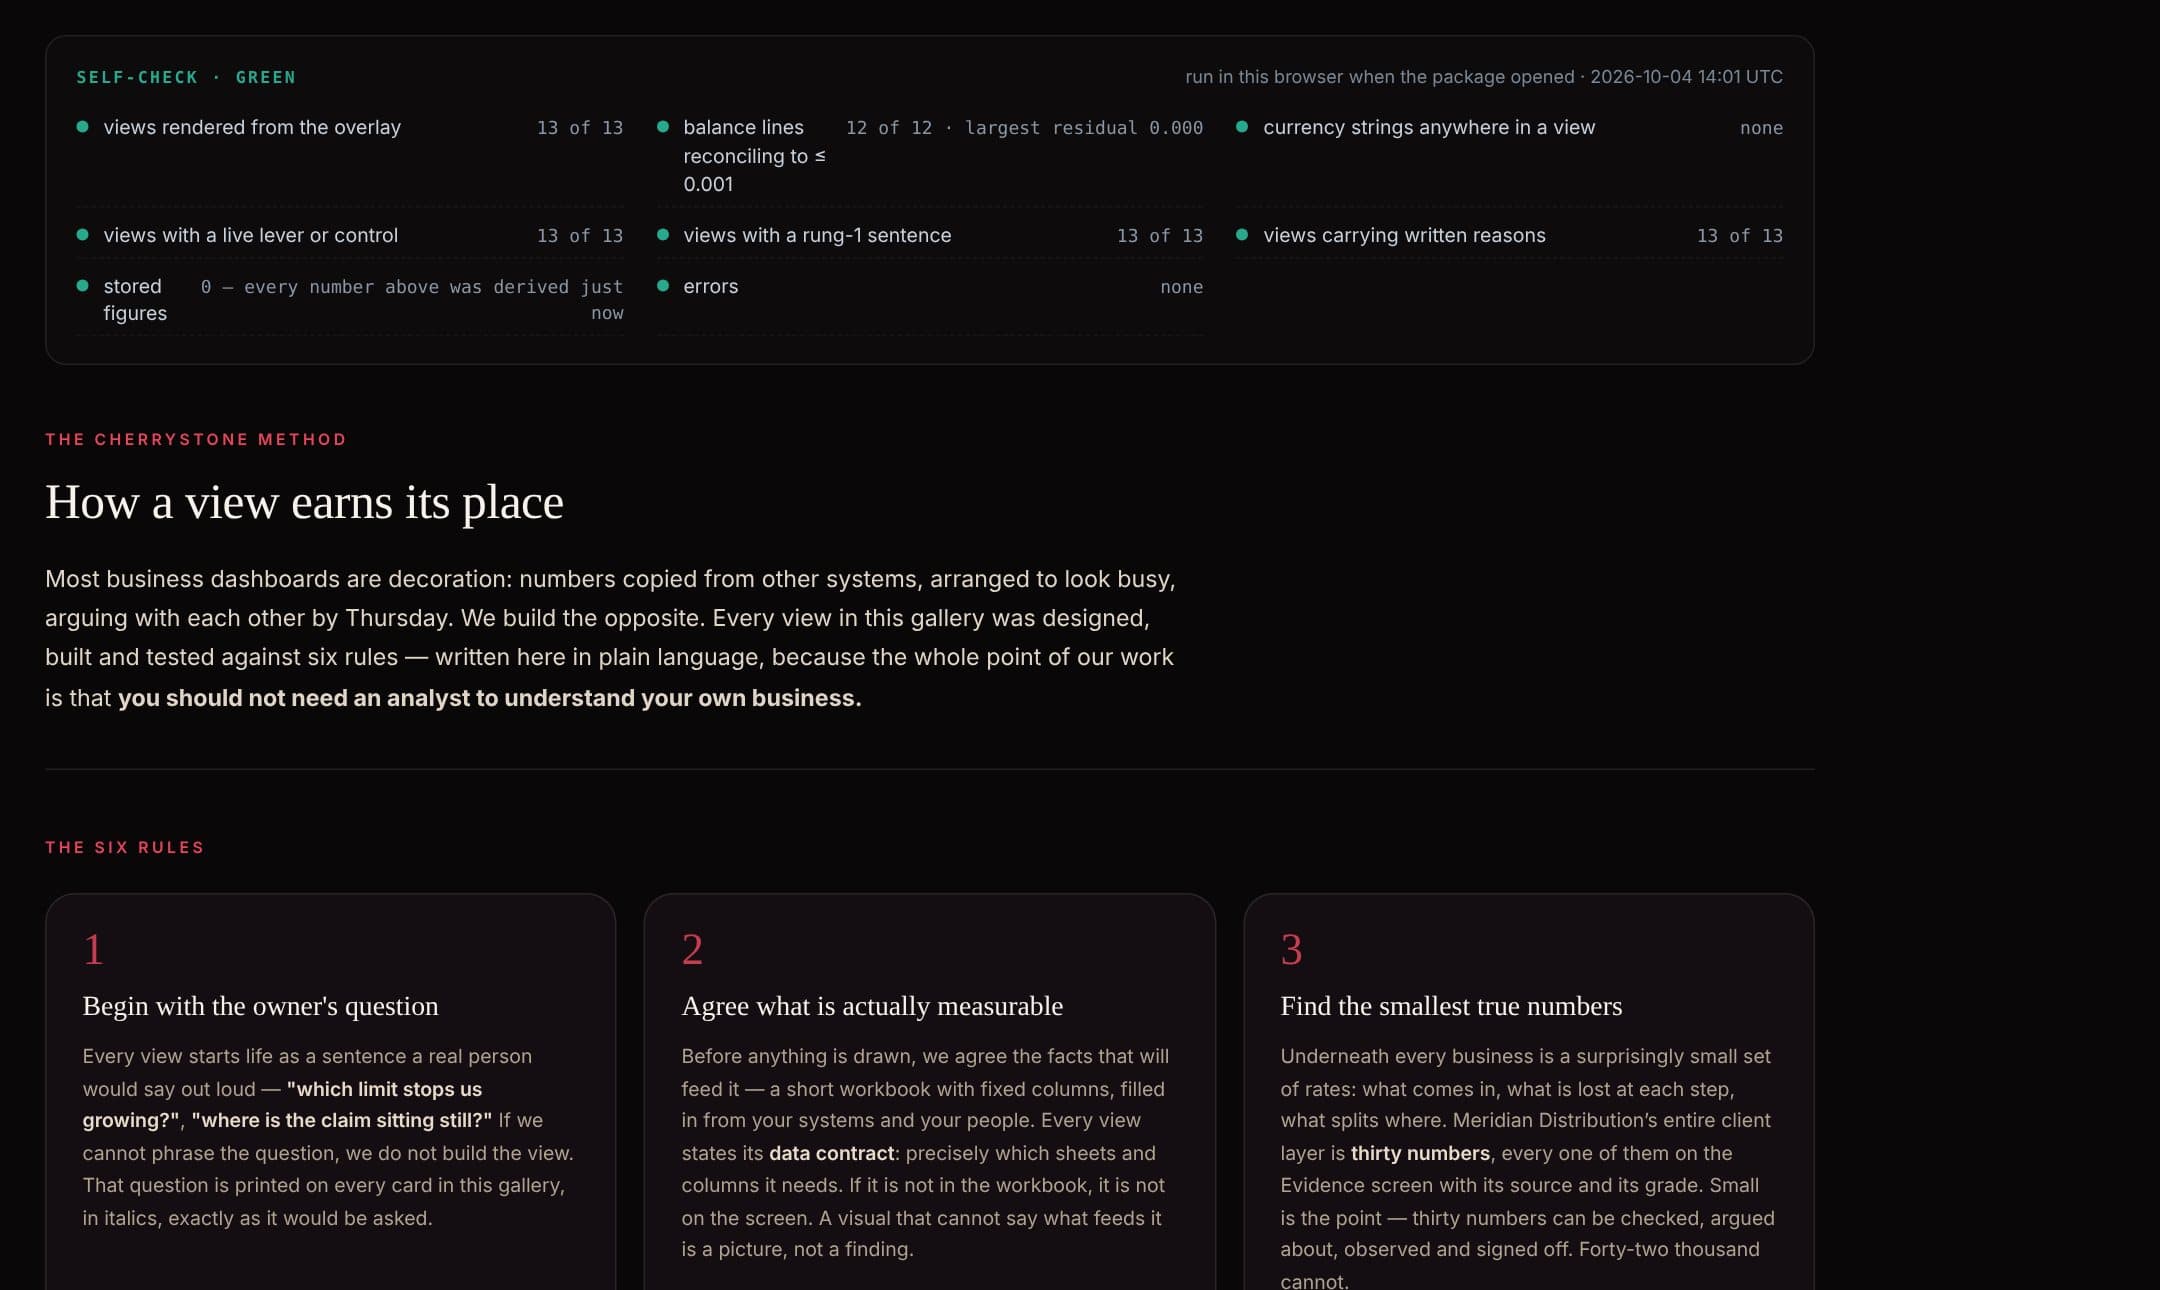The image size is (2160, 1290).
Task: Click the 'How a view earns its place' heading
Action: click(x=304, y=502)
